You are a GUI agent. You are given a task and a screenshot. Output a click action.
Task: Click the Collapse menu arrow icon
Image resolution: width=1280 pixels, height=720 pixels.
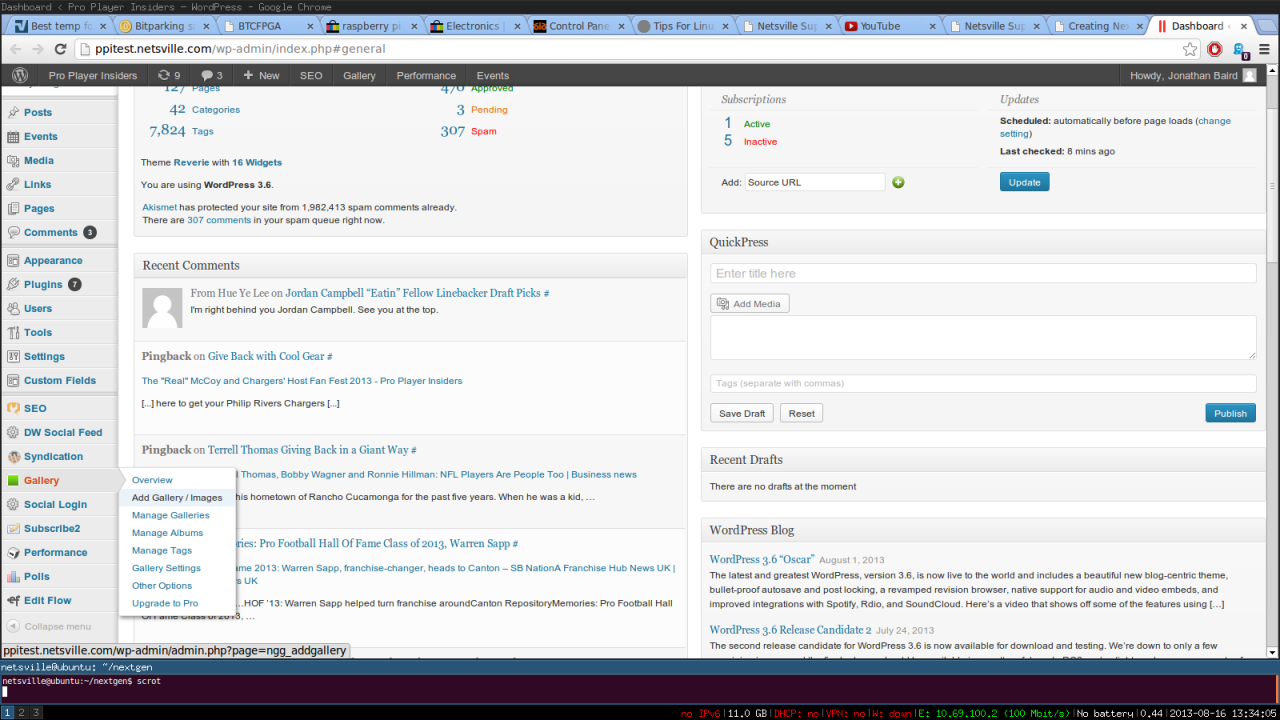12,626
